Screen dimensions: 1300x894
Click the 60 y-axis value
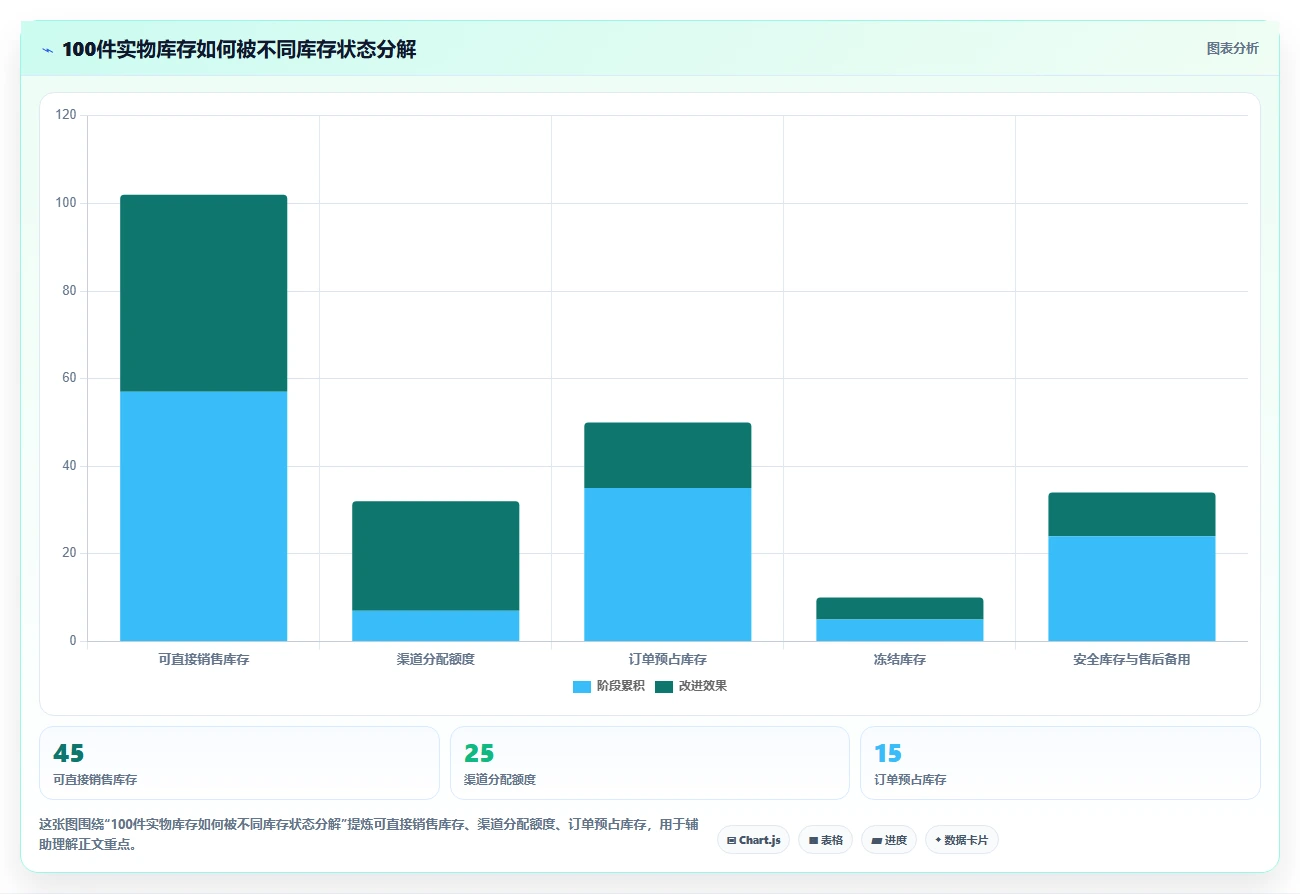coord(69,378)
